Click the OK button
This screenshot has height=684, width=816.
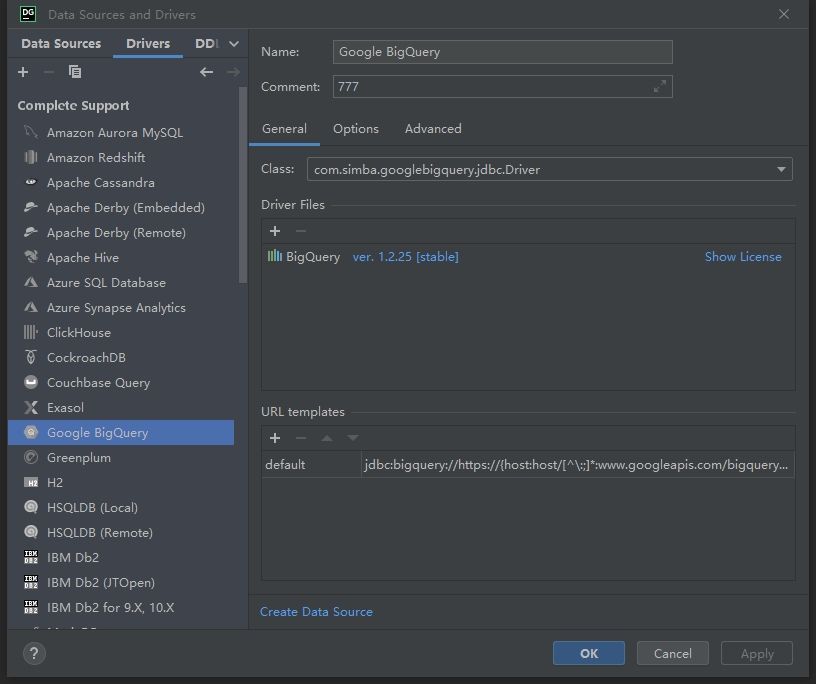pyautogui.click(x=589, y=653)
